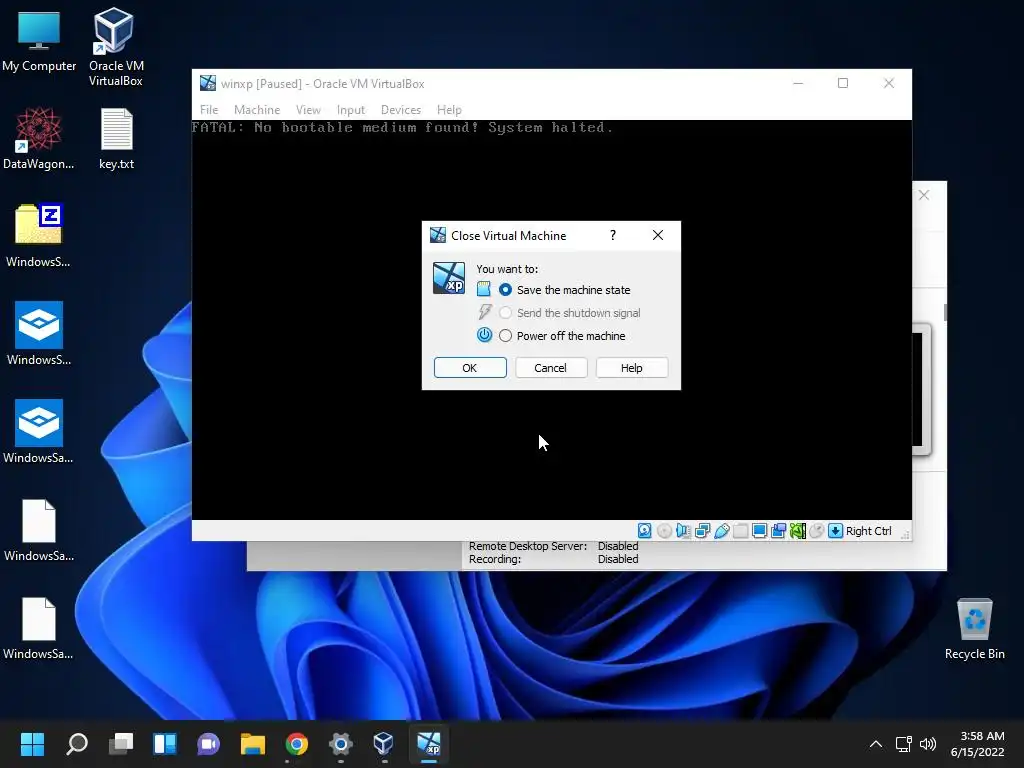This screenshot has height=768, width=1024.
Task: Open the Windows Start menu
Action: pos(32,744)
